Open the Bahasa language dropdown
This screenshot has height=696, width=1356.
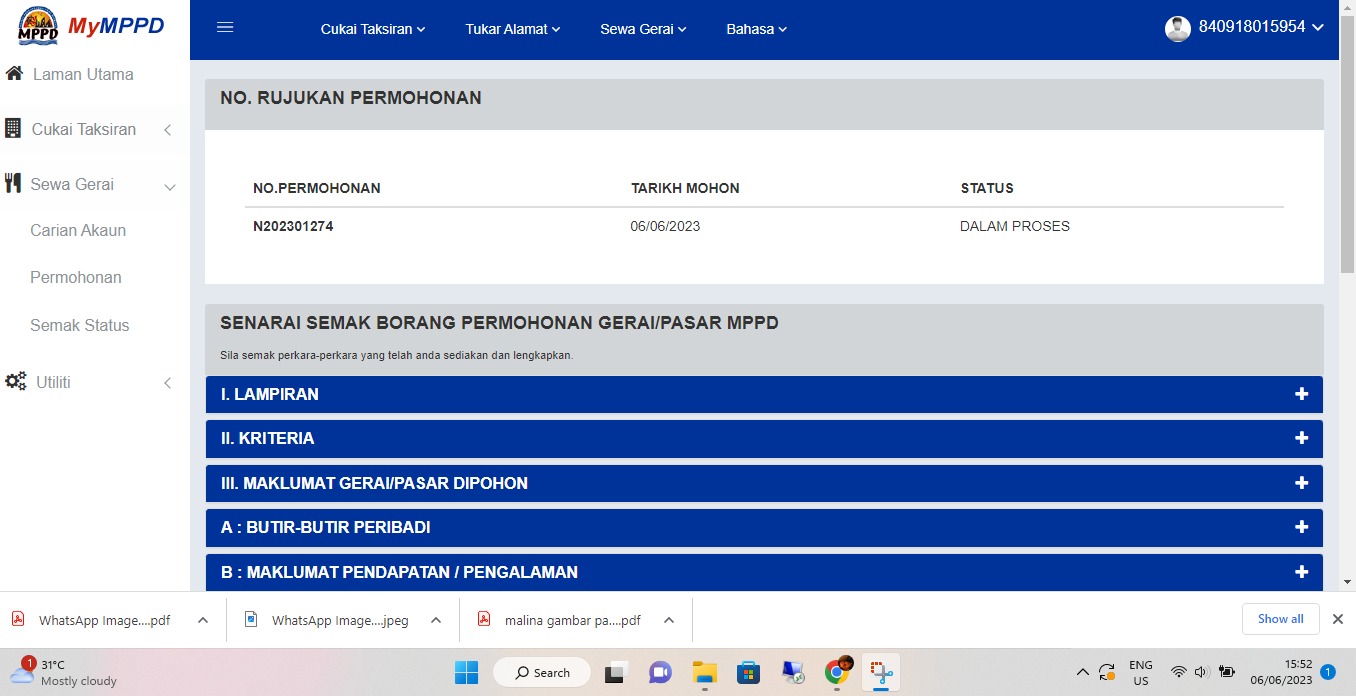click(756, 29)
